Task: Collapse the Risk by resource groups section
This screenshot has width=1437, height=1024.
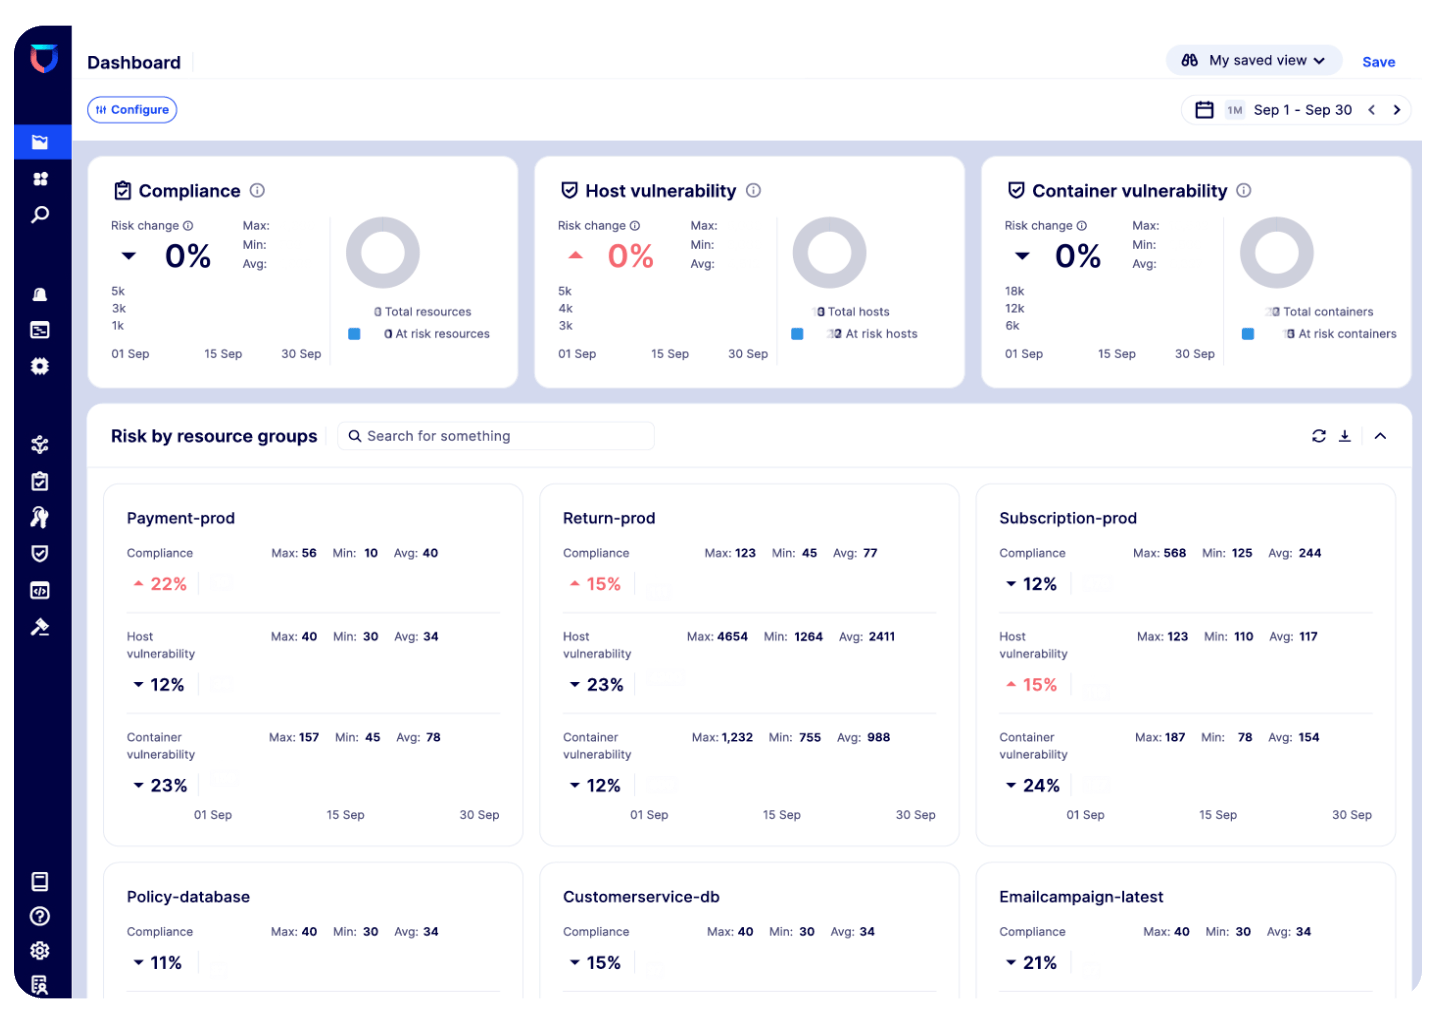Action: 1380,436
